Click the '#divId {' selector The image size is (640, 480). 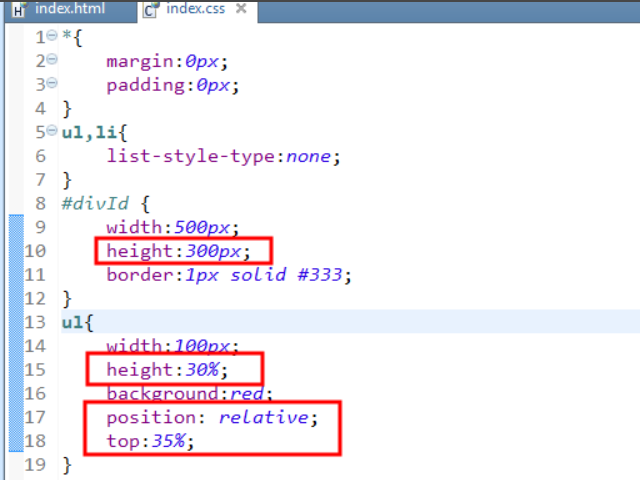click(106, 203)
